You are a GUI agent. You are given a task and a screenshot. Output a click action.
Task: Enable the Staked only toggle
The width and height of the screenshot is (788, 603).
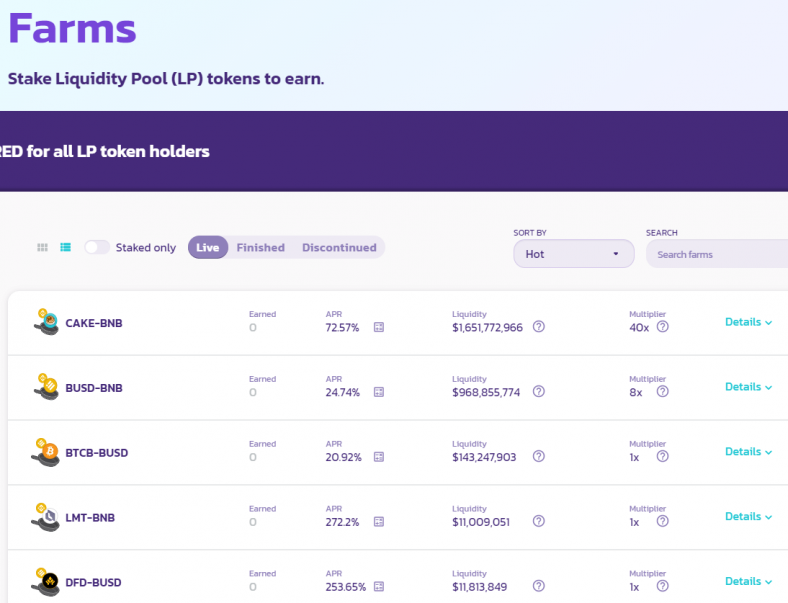(97, 247)
